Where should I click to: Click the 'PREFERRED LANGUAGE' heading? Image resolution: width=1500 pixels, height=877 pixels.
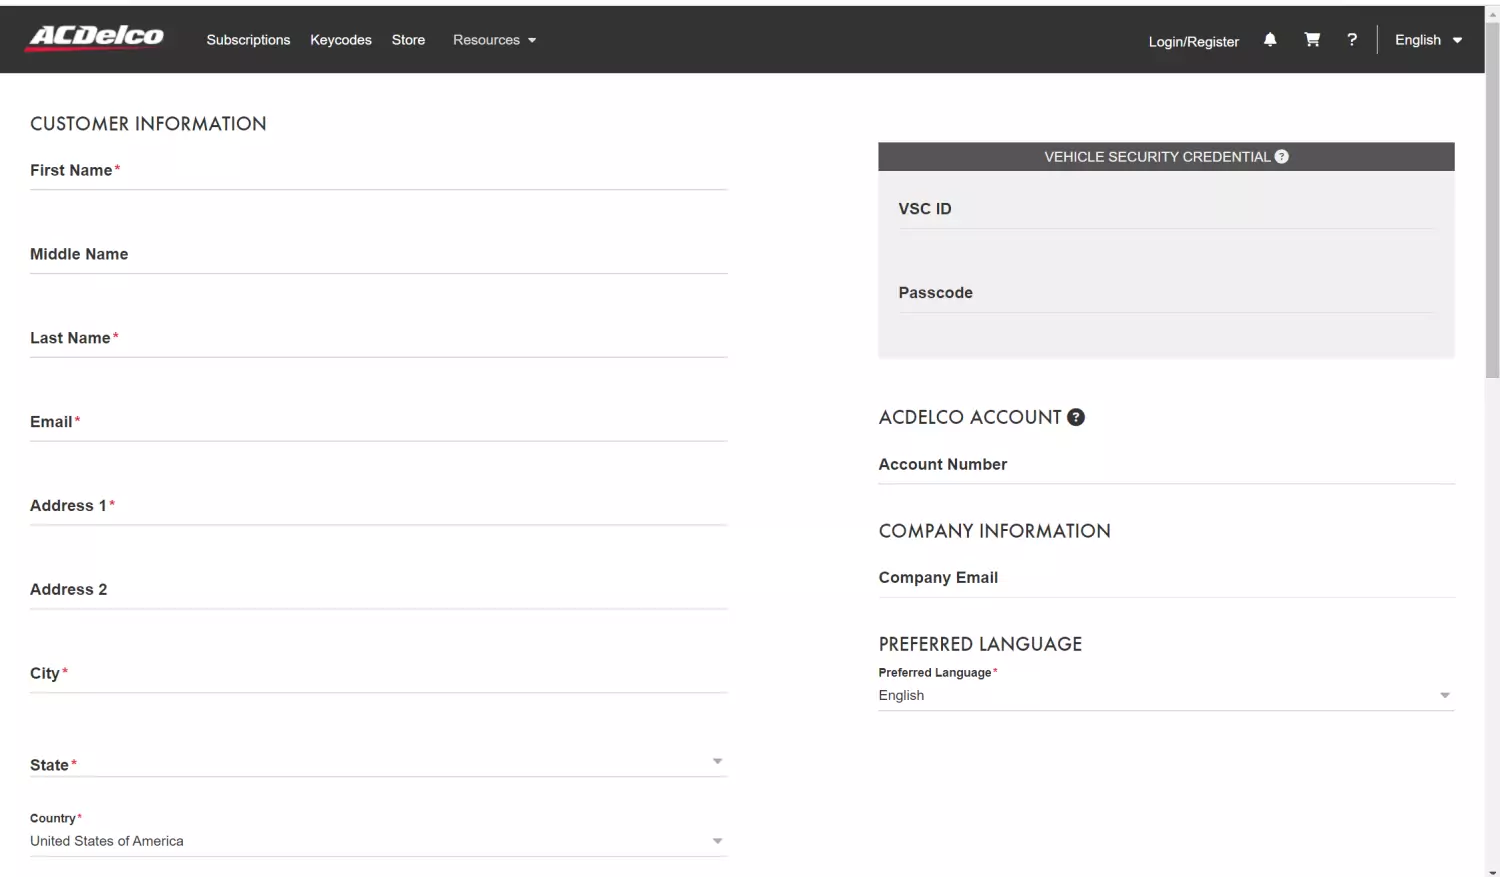coord(980,644)
